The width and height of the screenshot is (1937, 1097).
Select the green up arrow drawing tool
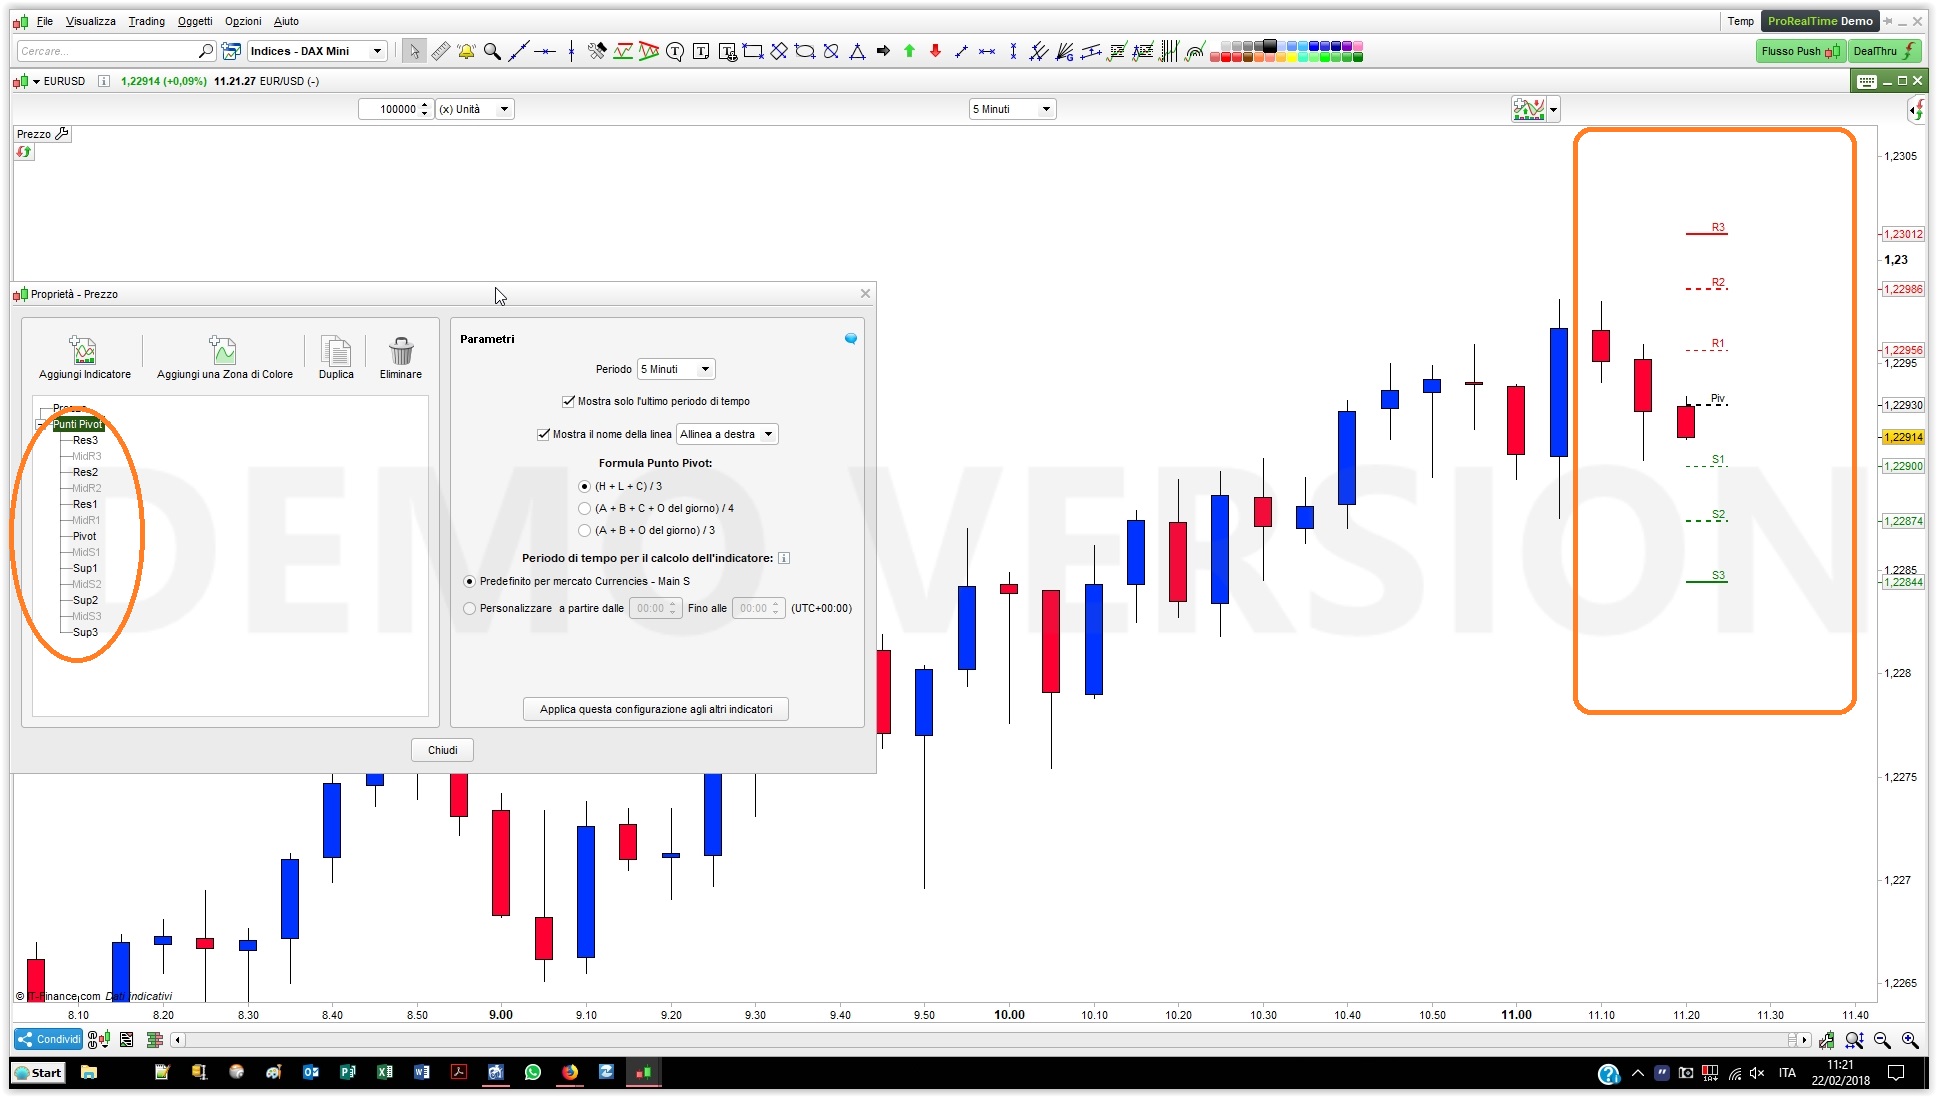pyautogui.click(x=909, y=51)
